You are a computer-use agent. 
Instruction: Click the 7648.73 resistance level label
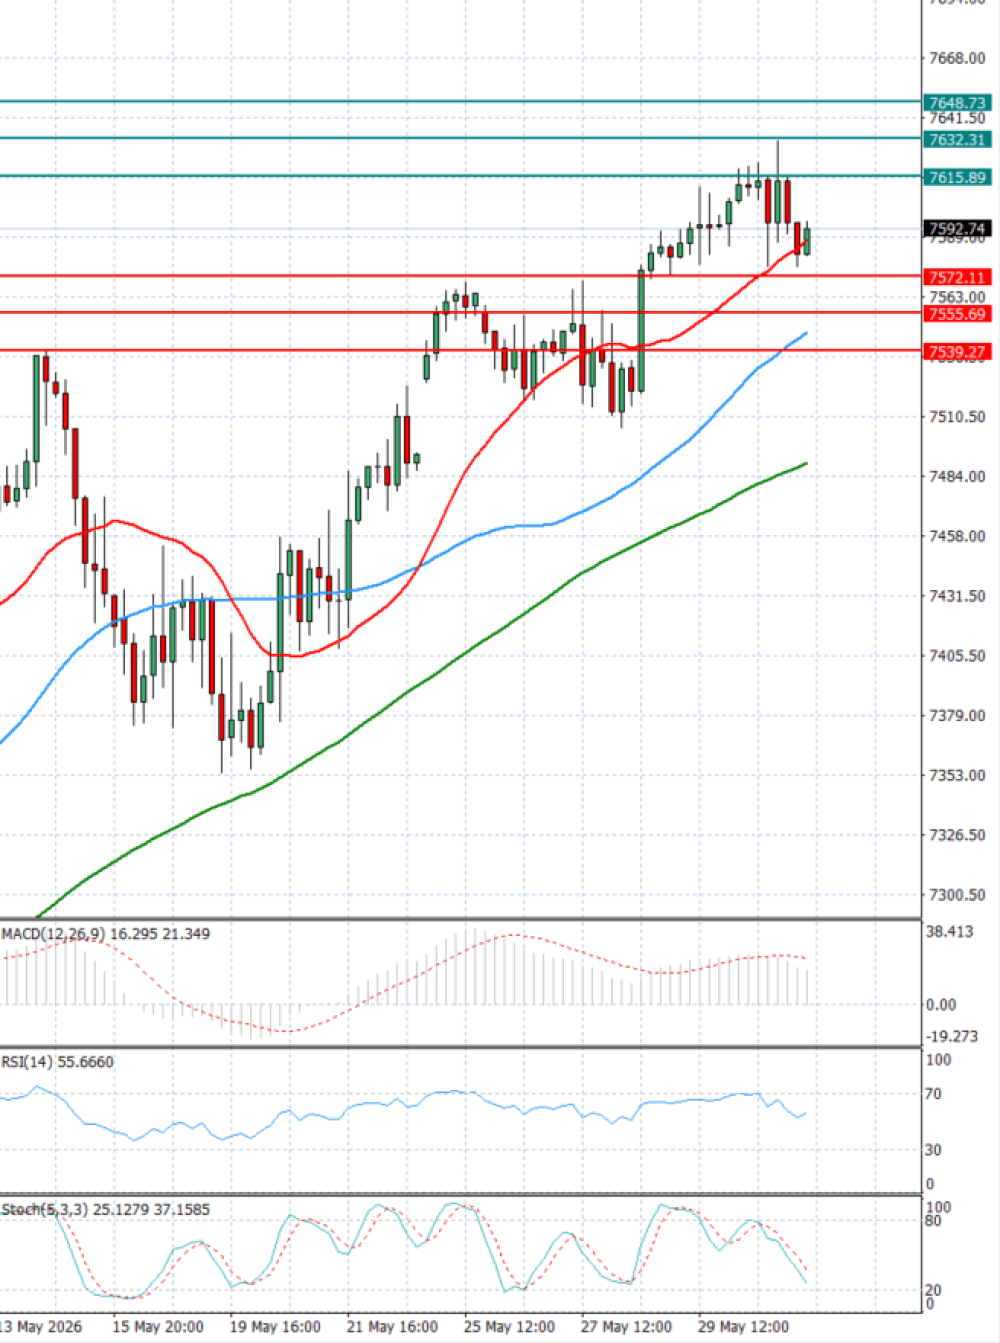coord(957,103)
